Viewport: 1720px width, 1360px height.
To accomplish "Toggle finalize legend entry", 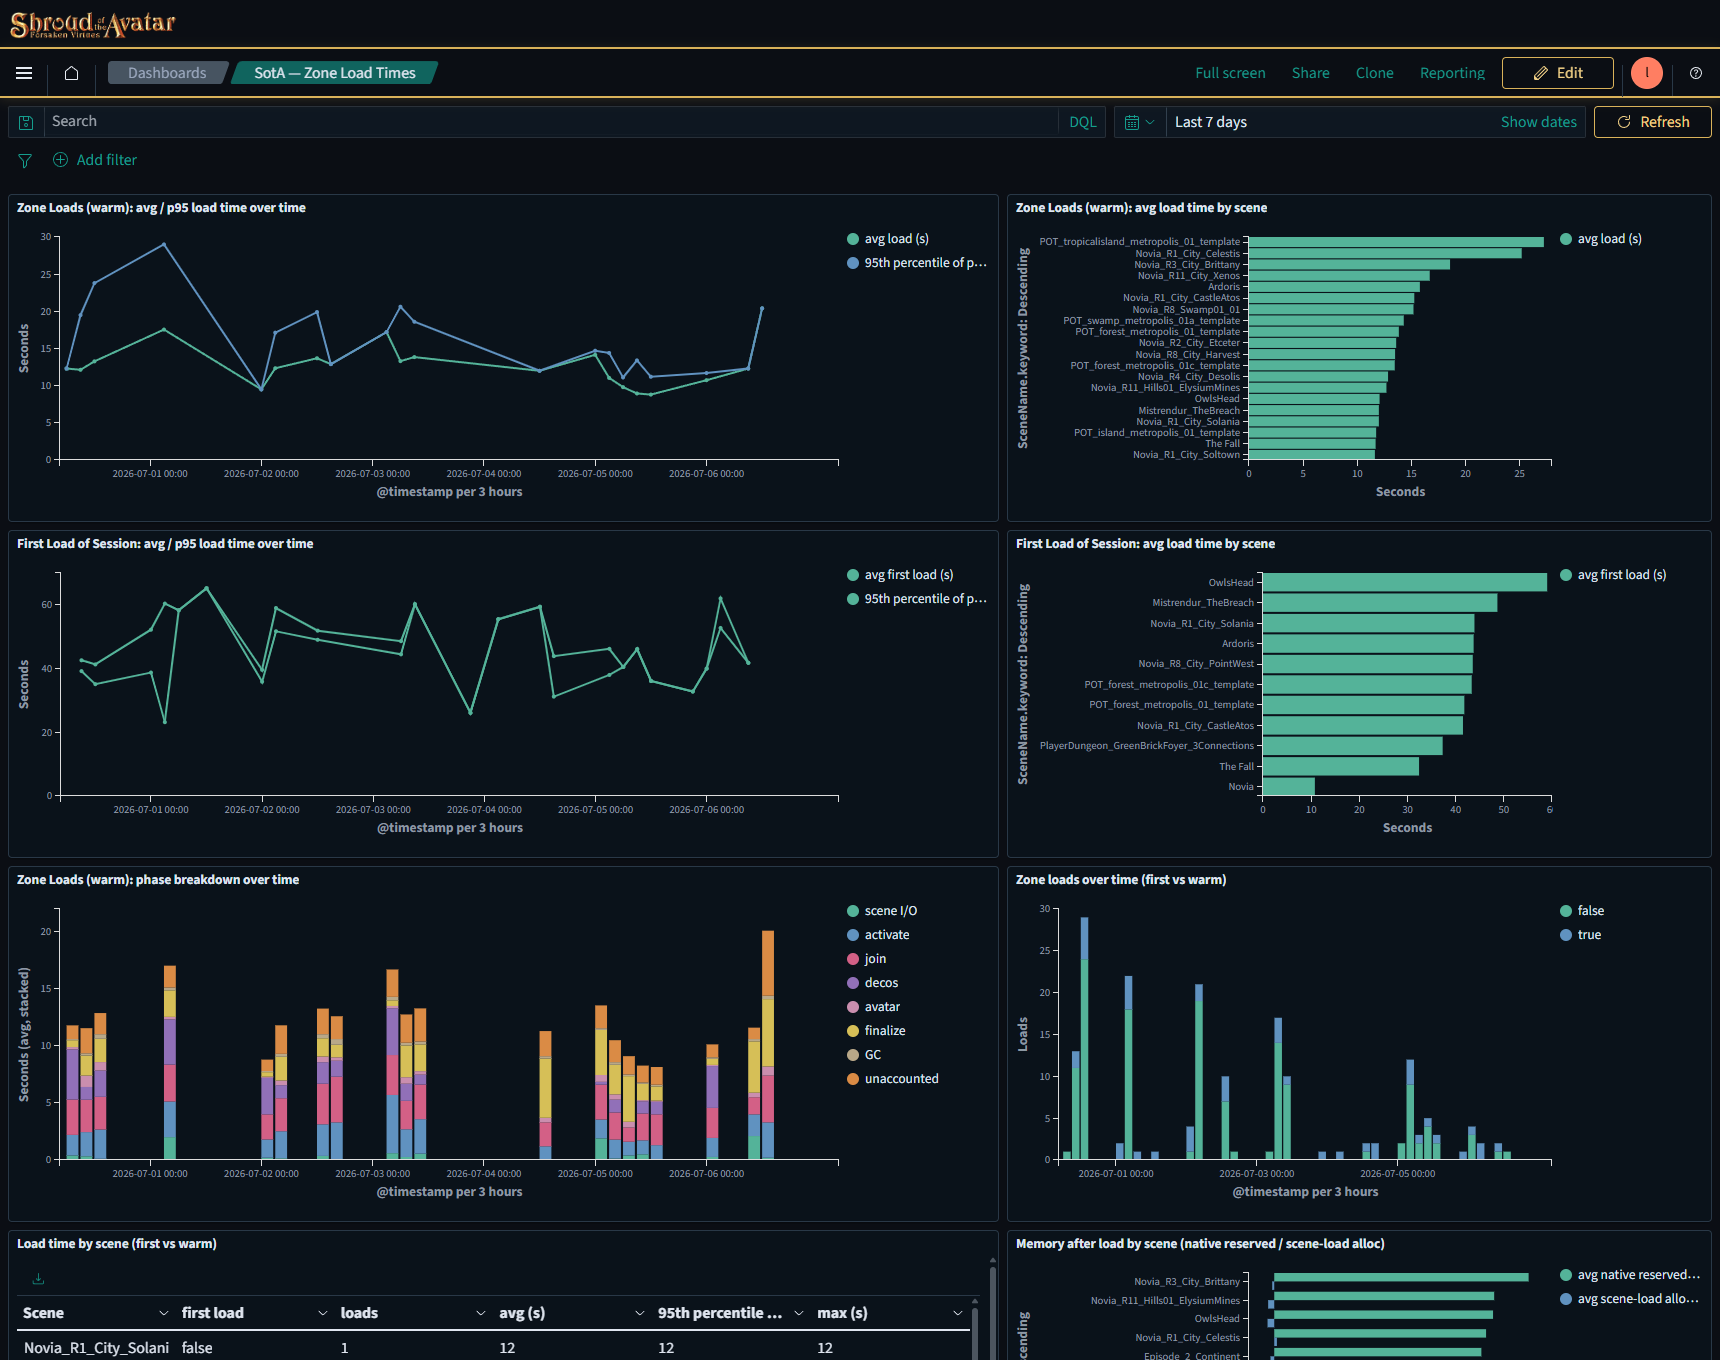I will [x=876, y=1031].
